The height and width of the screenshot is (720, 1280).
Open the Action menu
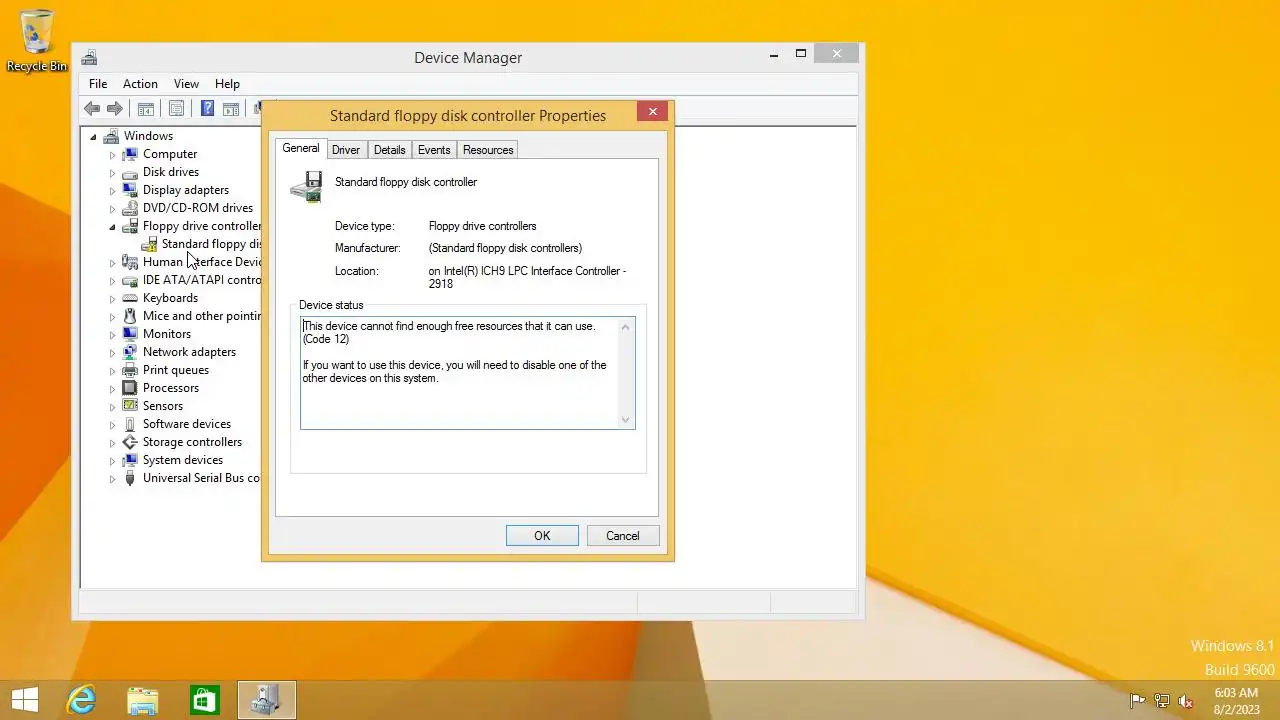click(x=140, y=84)
